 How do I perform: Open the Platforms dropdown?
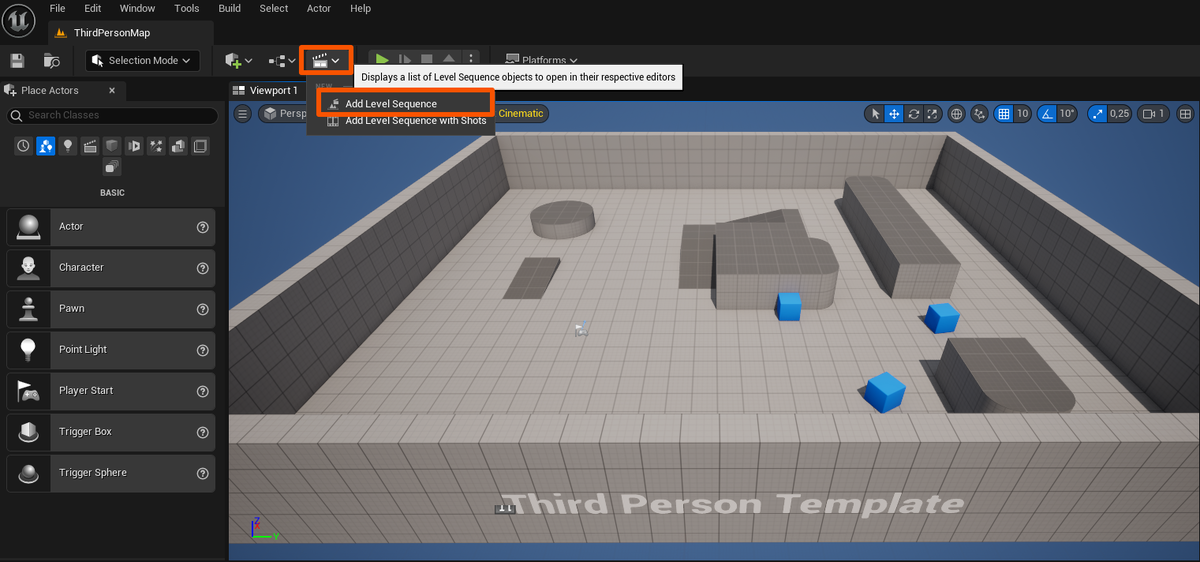[x=542, y=61]
